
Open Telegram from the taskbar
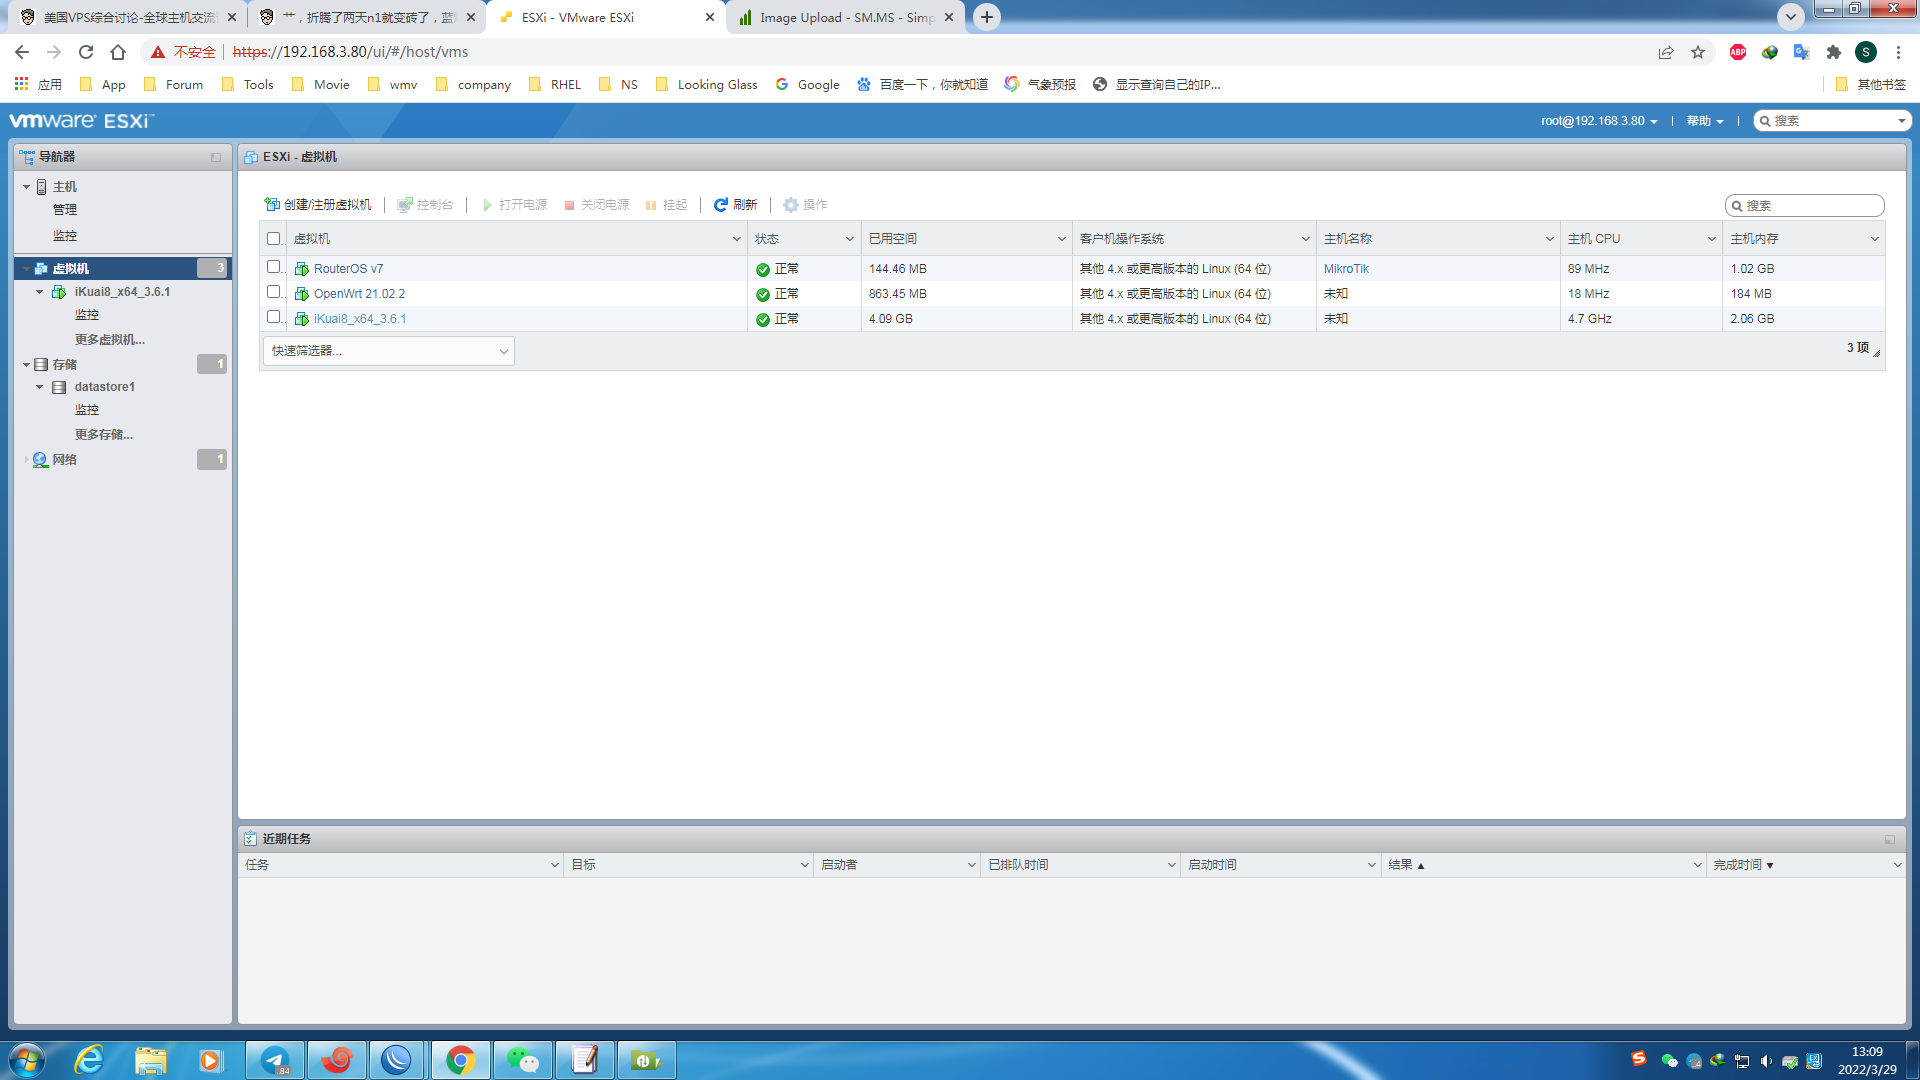point(275,1060)
